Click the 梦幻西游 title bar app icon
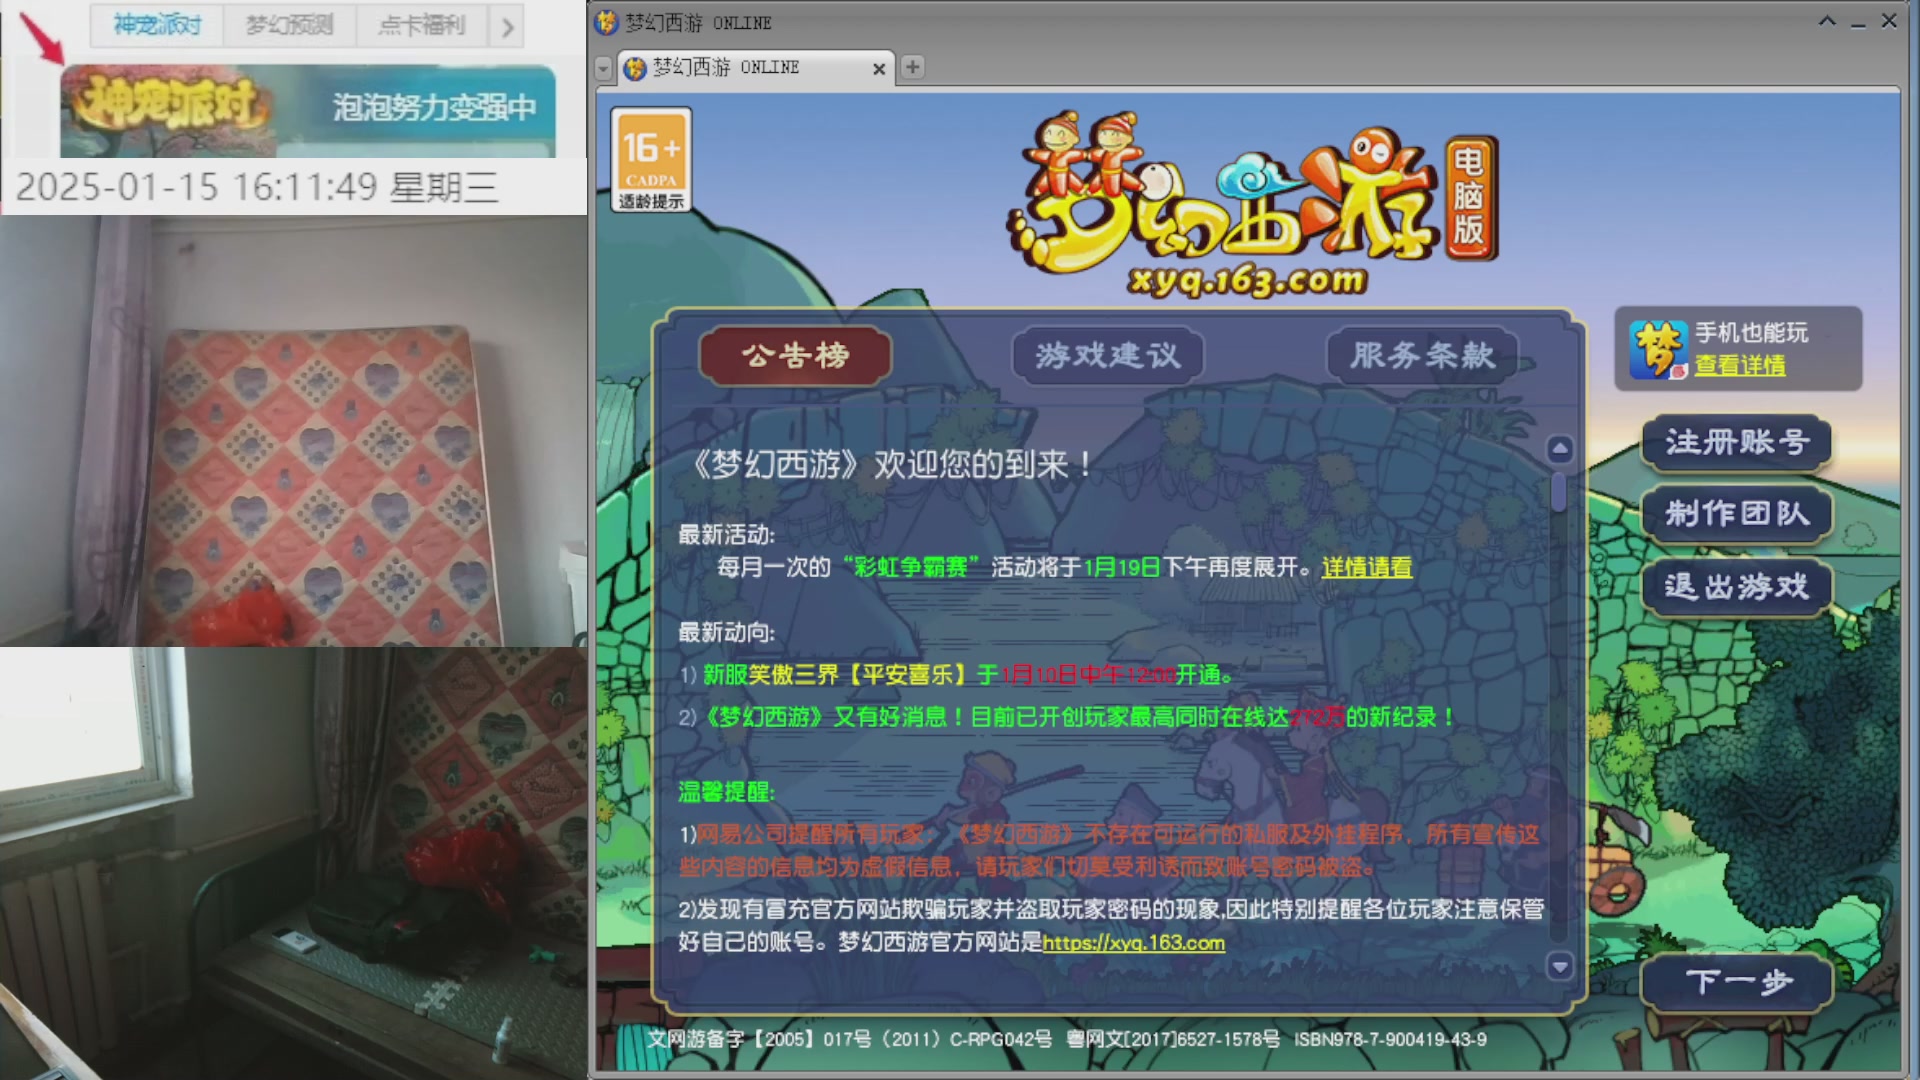Screen dimensions: 1920x1080 coord(607,22)
